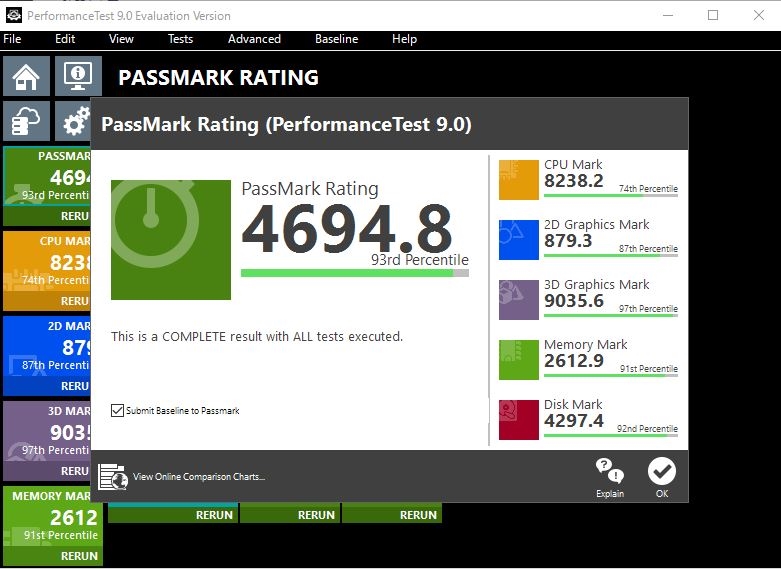781x569 pixels.
Task: Open the Home screen icon
Action: [x=26, y=76]
